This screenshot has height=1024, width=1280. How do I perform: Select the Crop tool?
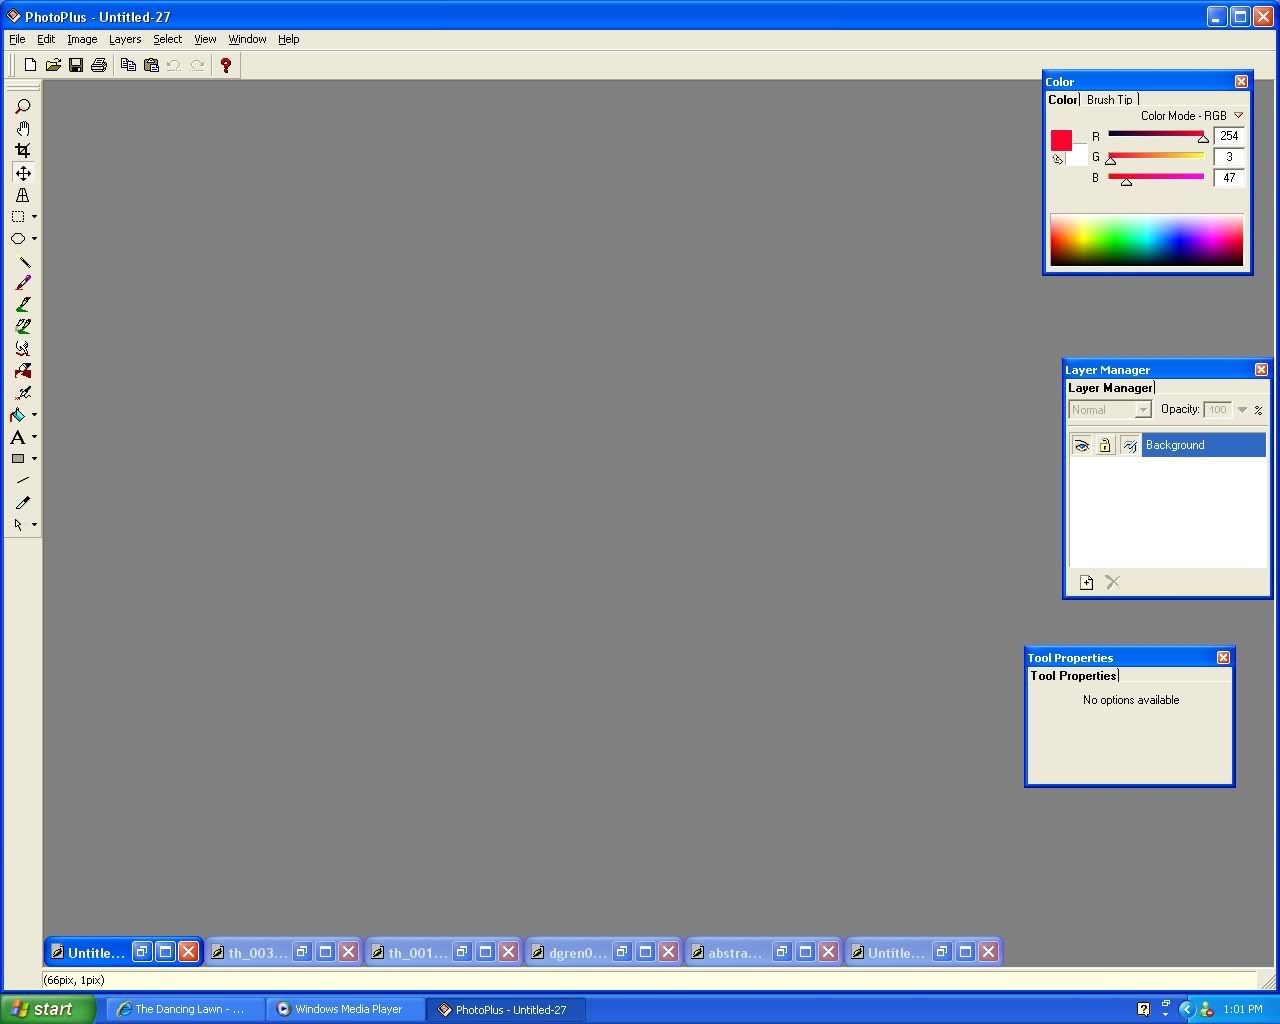click(x=22, y=151)
